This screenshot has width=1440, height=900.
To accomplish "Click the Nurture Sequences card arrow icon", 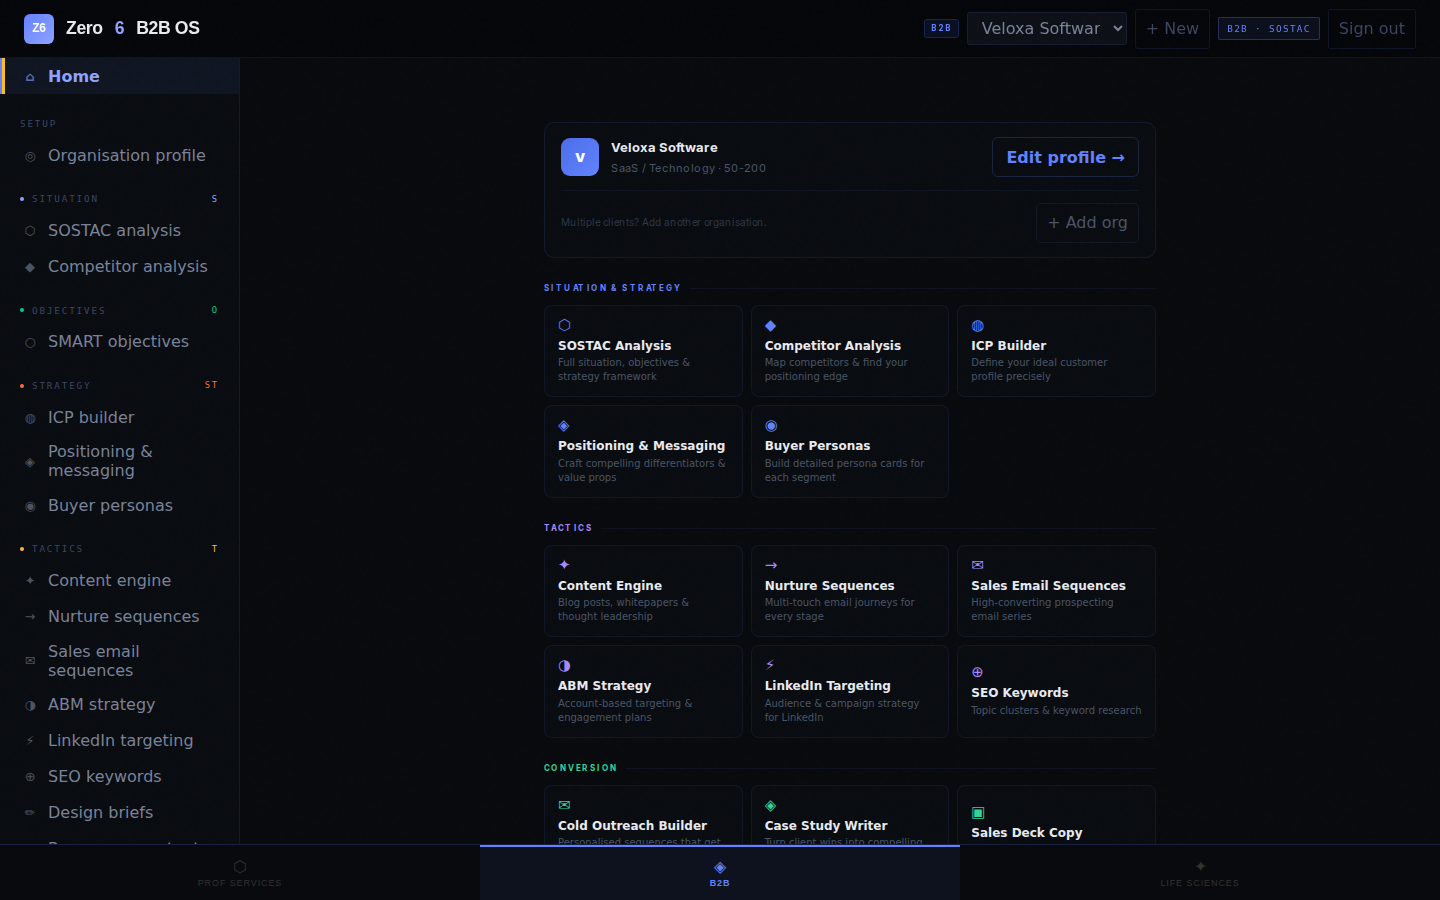I will [x=770, y=566].
